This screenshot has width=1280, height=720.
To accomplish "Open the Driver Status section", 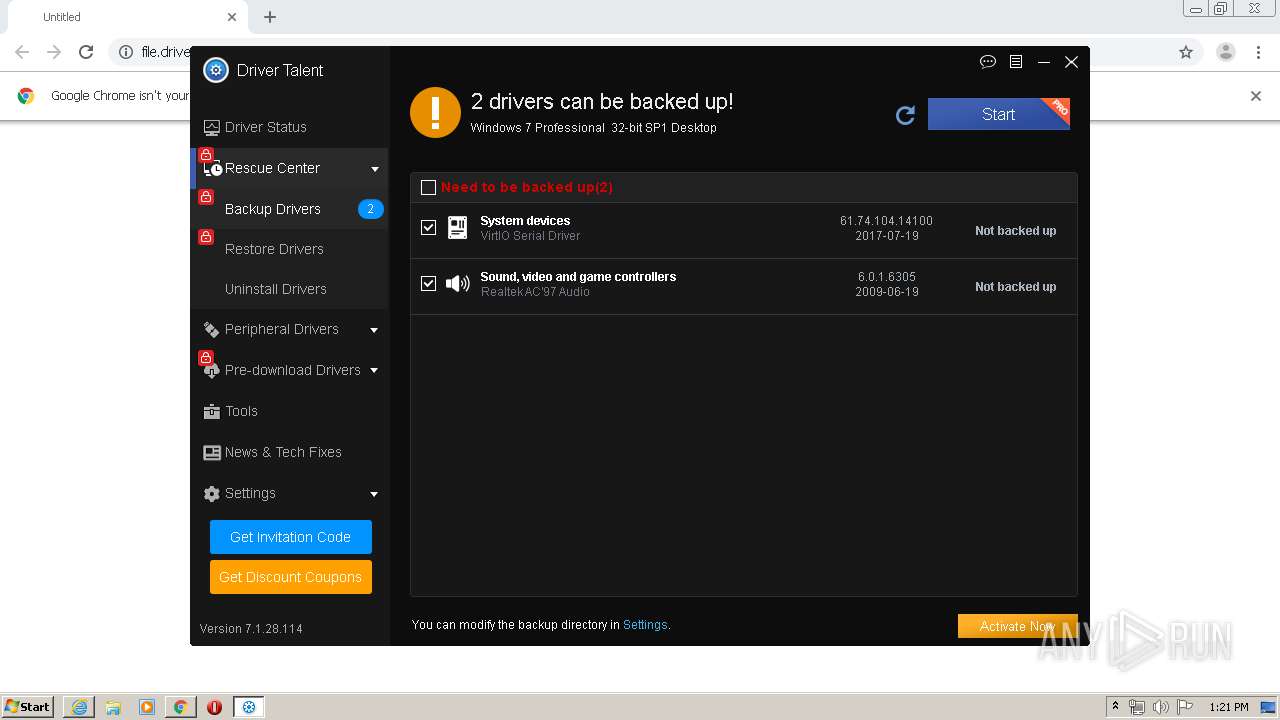I will tap(289, 127).
